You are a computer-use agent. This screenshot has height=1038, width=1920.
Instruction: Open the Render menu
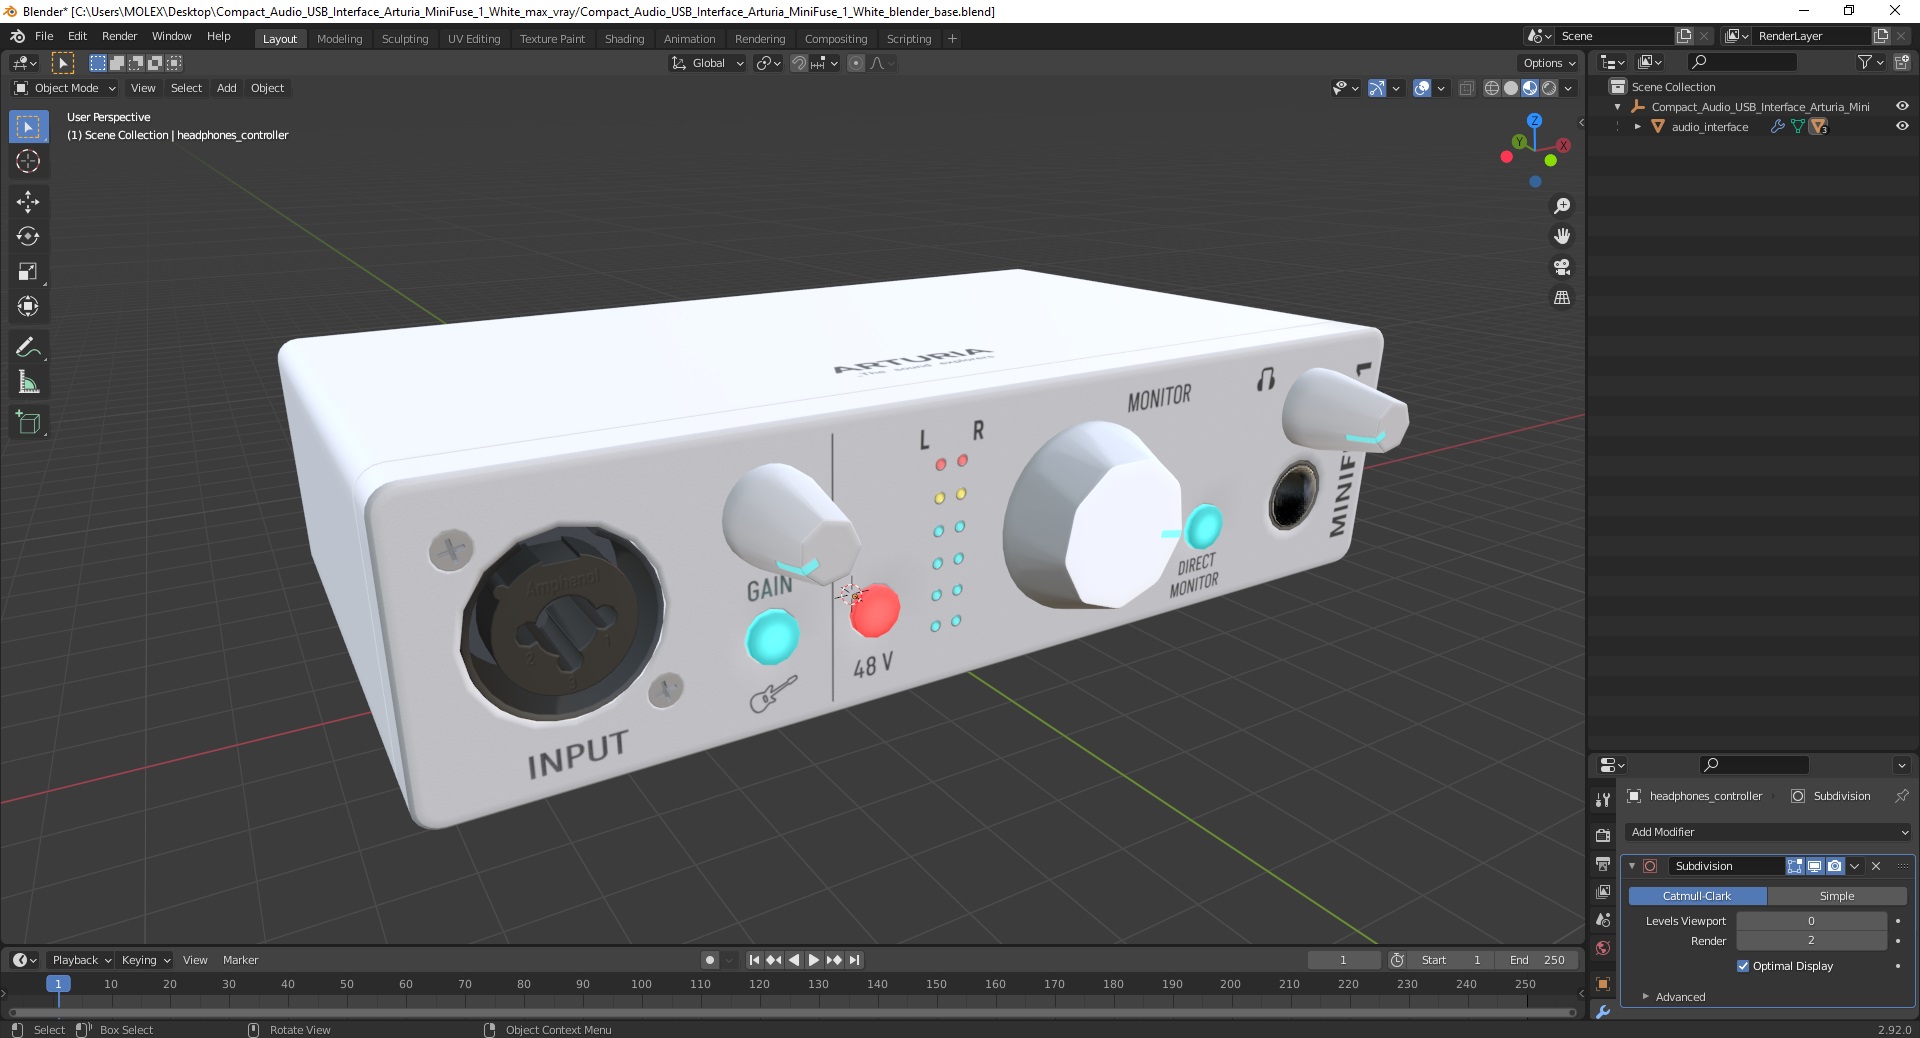pos(119,36)
